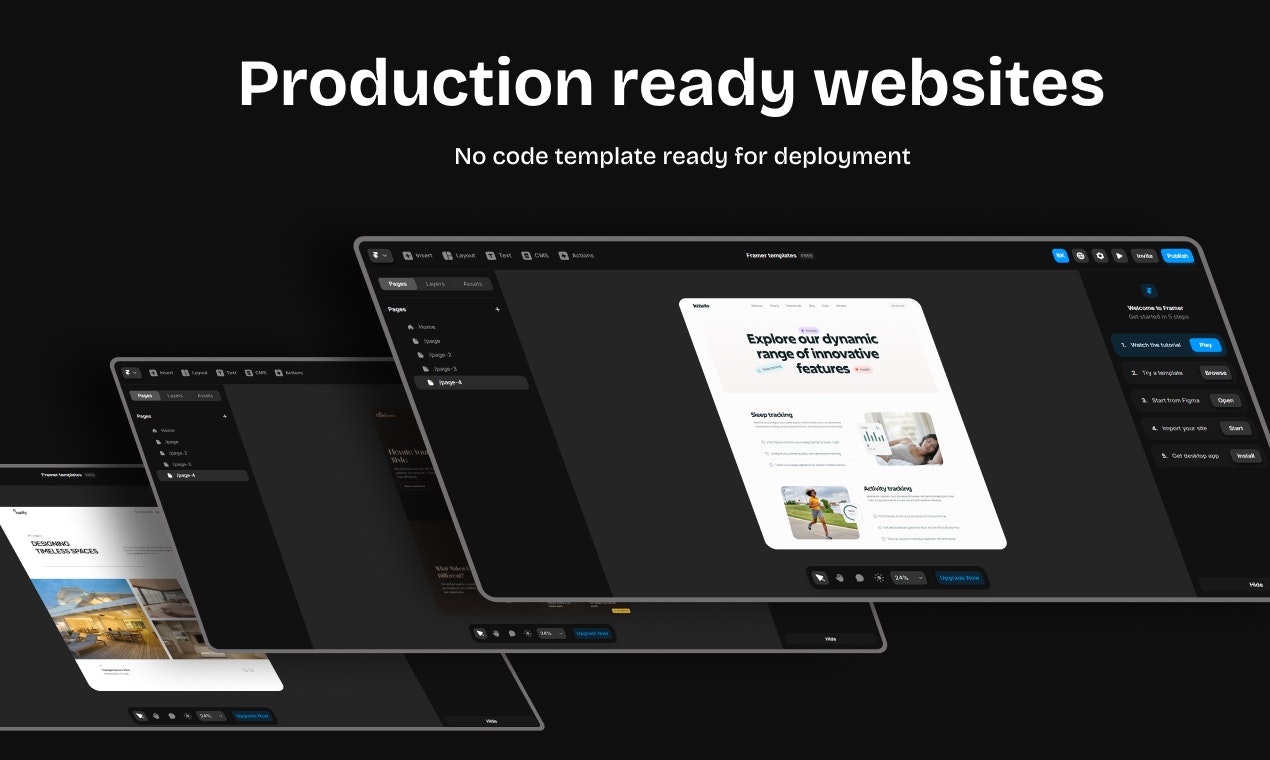The width and height of the screenshot is (1270, 760).
Task: Click Start button for Import your site
Action: pyautogui.click(x=1236, y=428)
